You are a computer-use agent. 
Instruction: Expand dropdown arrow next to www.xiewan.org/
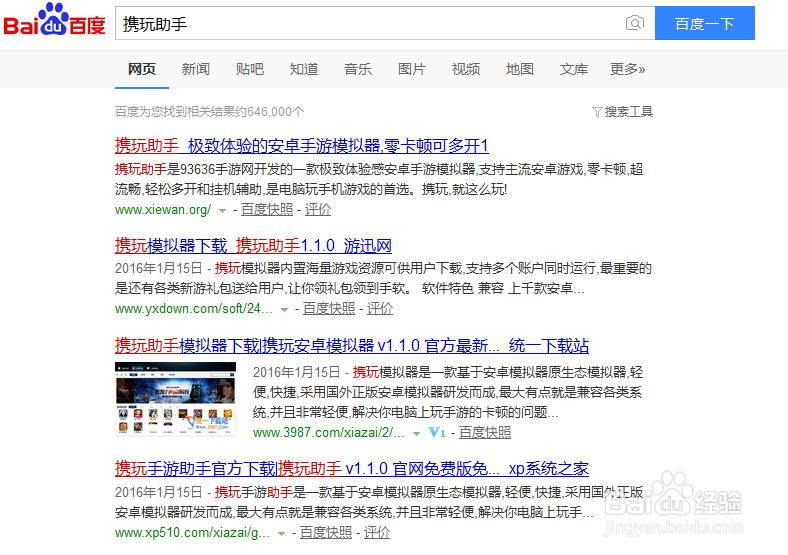(222, 211)
